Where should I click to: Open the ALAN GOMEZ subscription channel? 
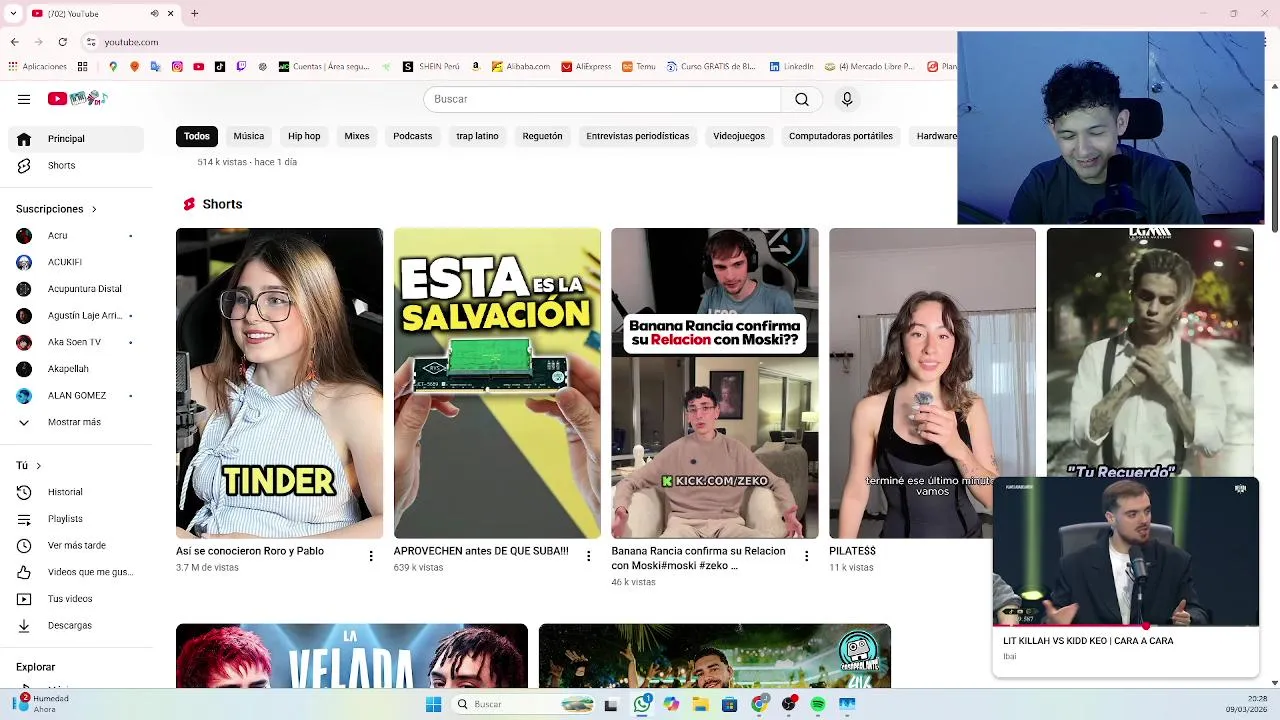(x=76, y=395)
